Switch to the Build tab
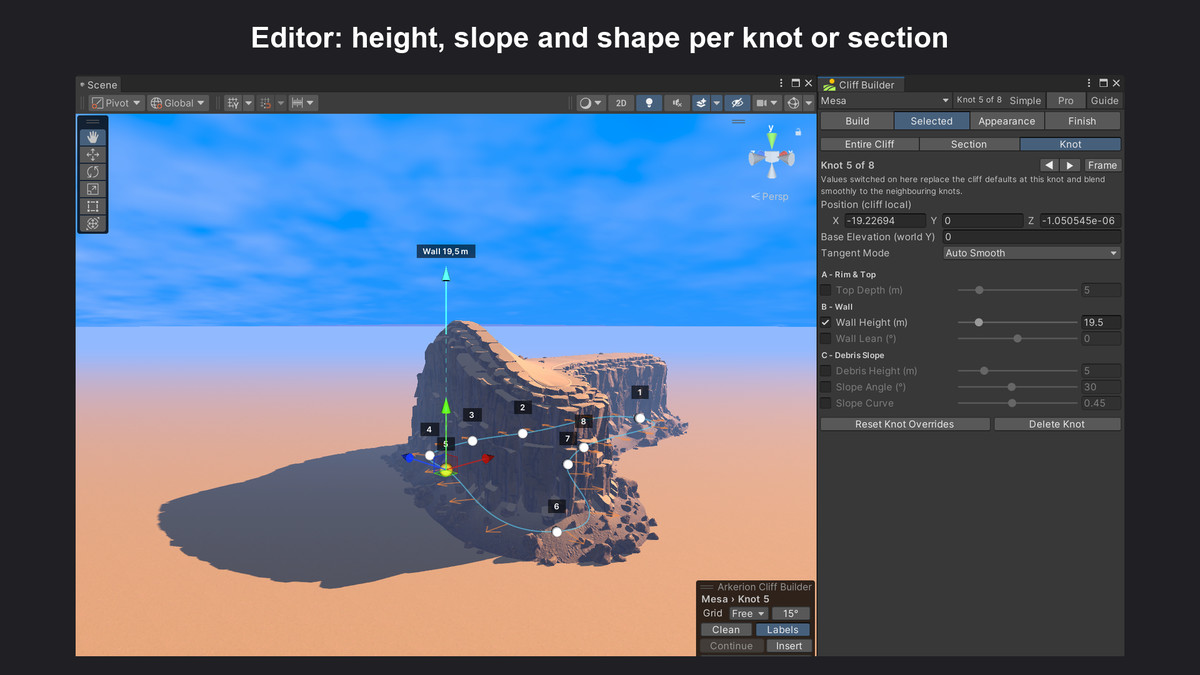Screen dimensions: 1200x675 (857, 121)
